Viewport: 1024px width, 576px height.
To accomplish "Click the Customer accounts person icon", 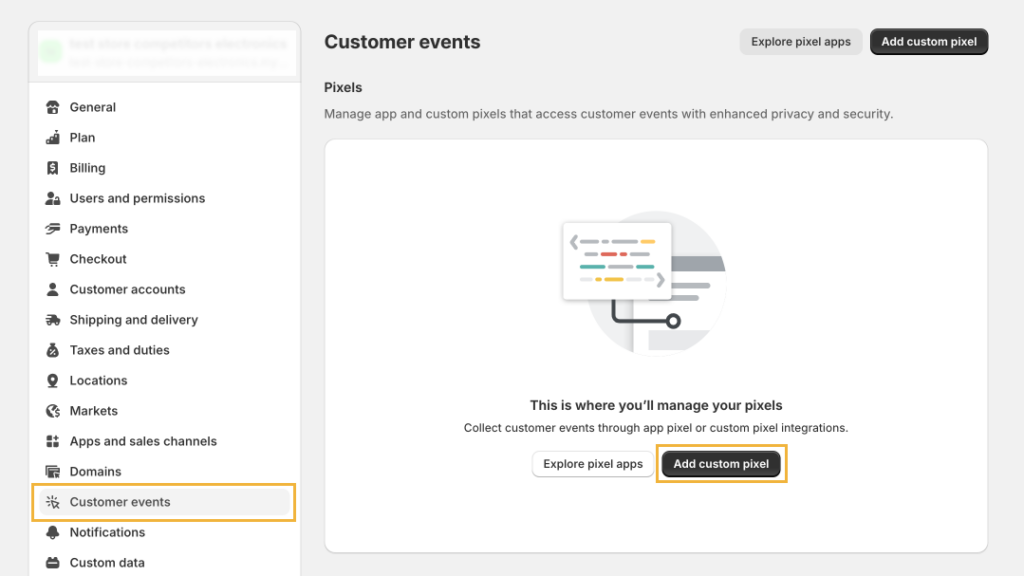I will tap(53, 289).
